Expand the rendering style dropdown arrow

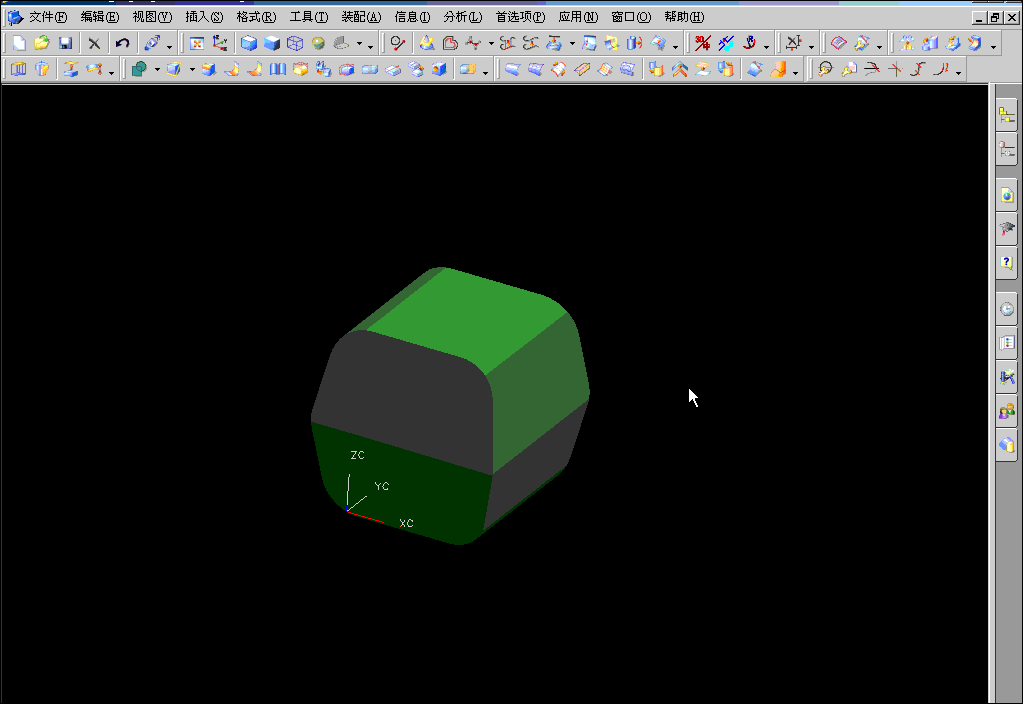click(358, 44)
